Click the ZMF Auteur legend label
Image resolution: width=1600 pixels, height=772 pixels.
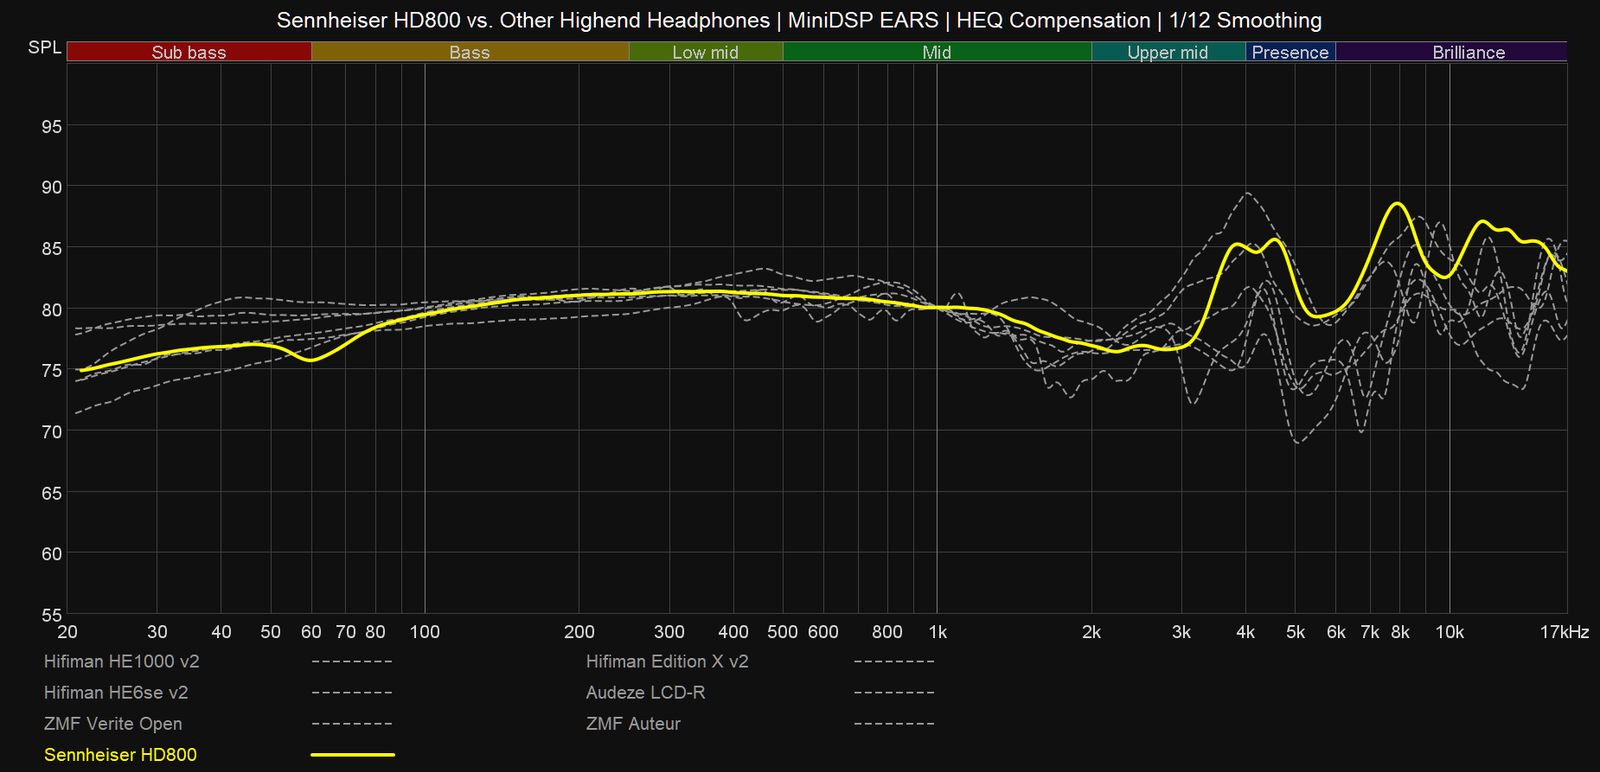tap(633, 723)
